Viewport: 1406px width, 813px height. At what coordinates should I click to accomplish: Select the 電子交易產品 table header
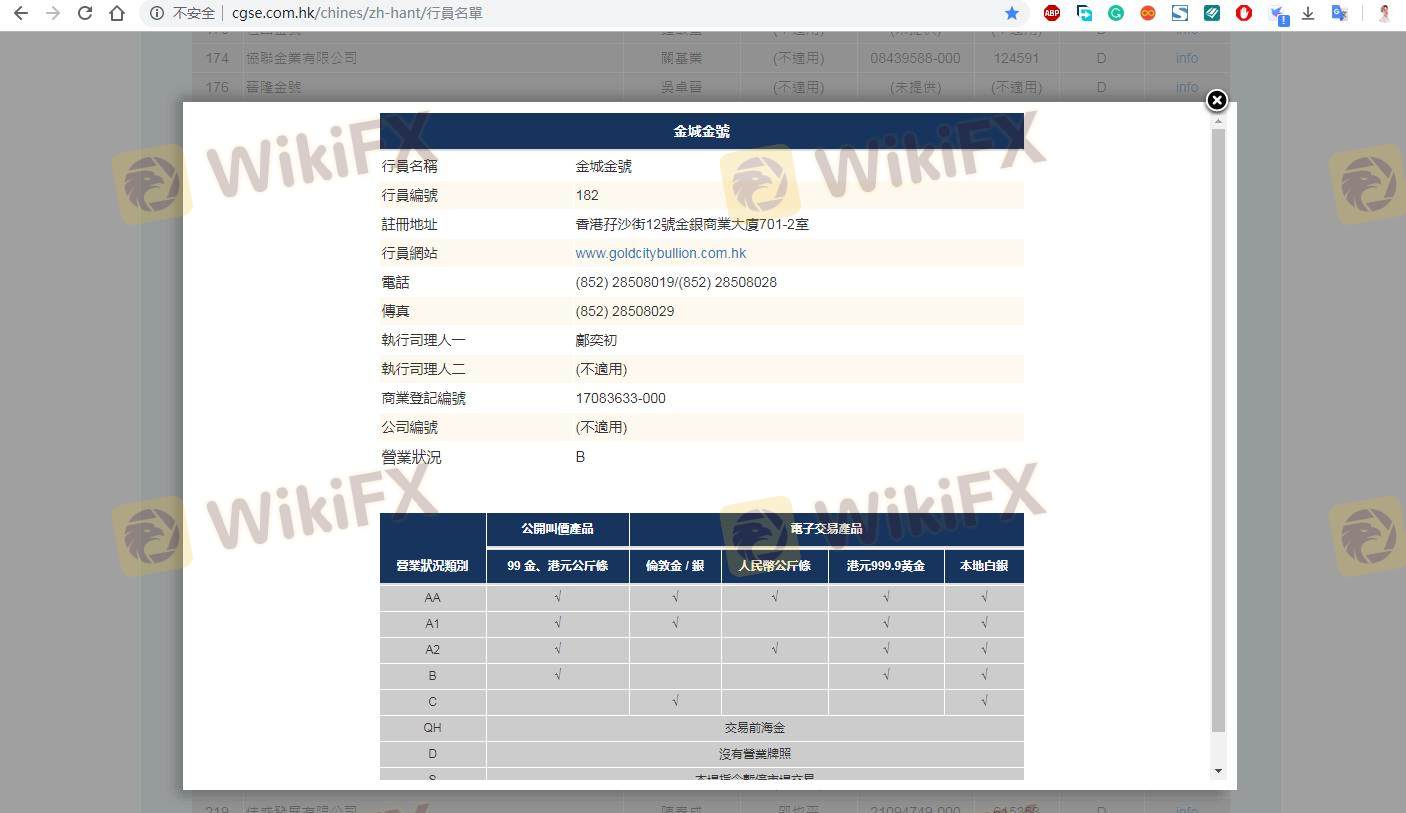click(x=826, y=528)
